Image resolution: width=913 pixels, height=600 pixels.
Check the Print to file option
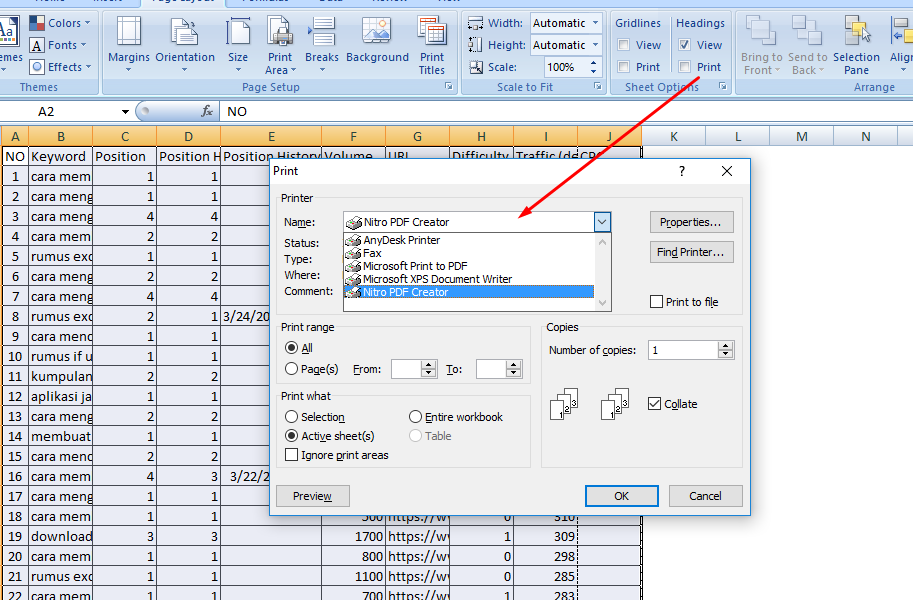[656, 302]
